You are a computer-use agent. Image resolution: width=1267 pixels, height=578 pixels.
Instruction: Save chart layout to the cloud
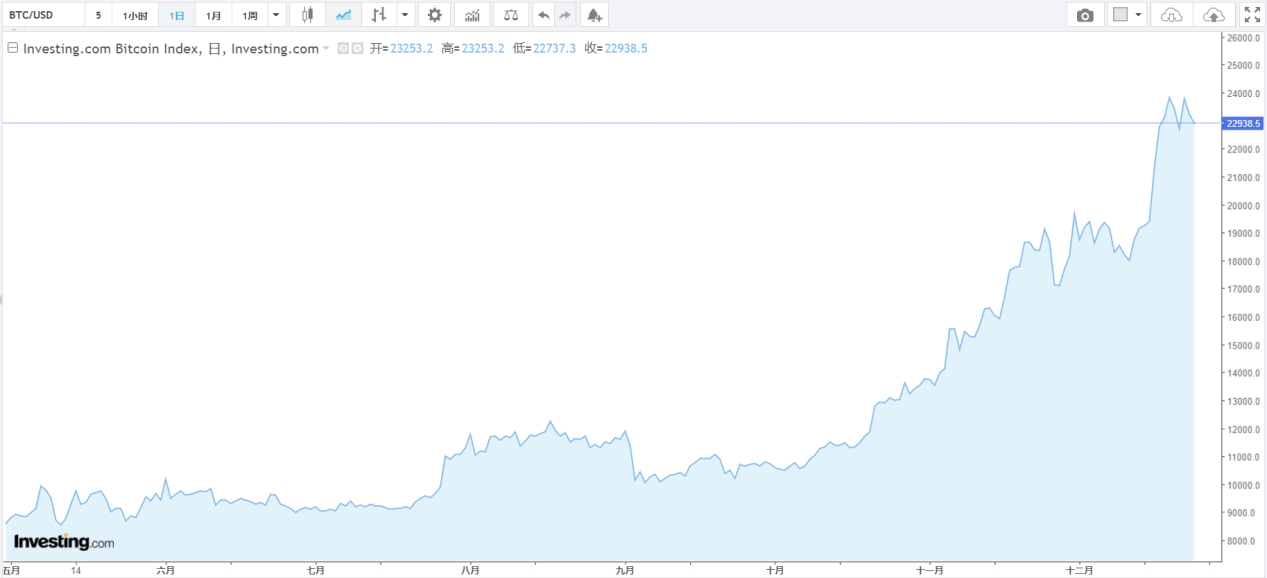pos(1213,15)
